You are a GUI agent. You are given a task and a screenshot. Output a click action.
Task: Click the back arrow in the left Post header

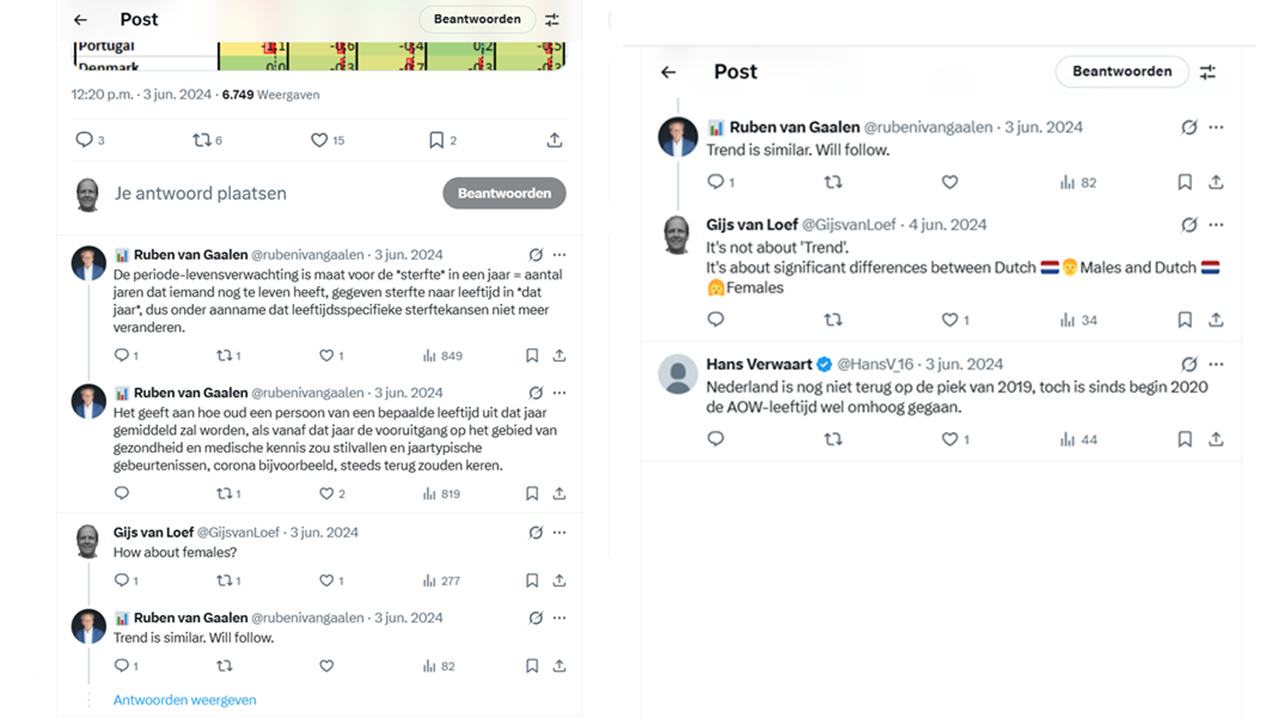(x=81, y=20)
